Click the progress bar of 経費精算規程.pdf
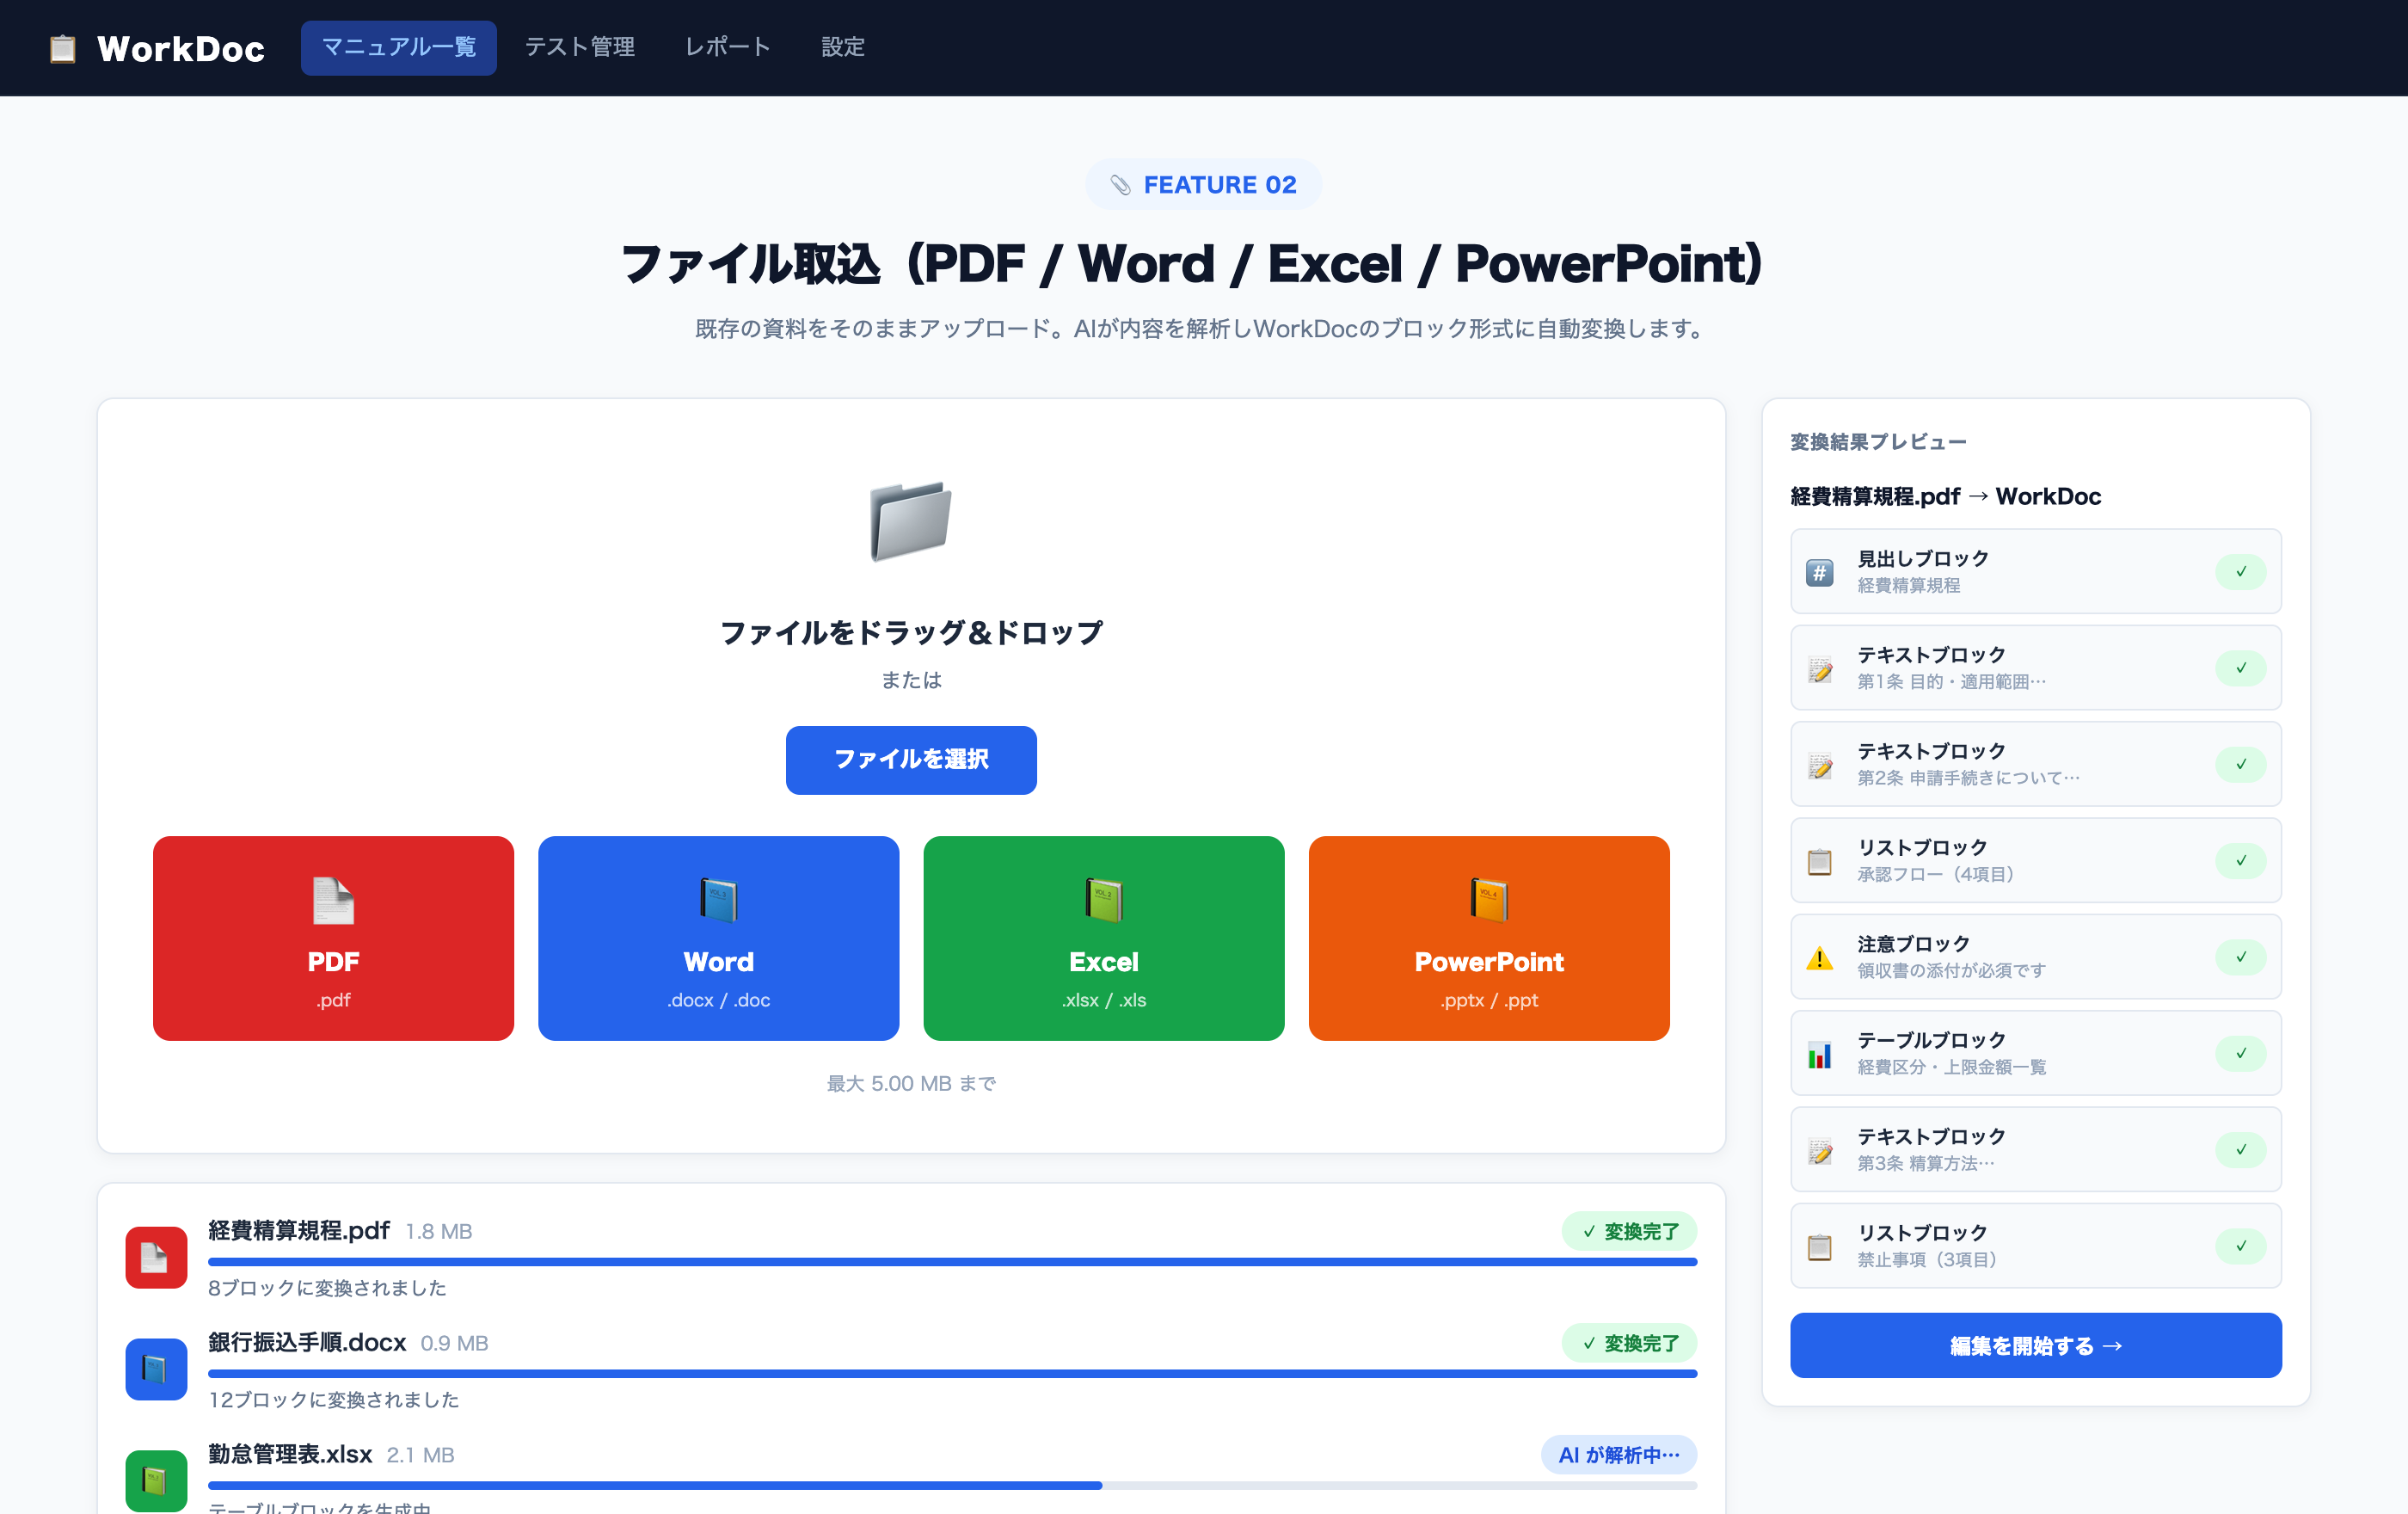Screen dimensions: 2408x1514 point(952,1262)
